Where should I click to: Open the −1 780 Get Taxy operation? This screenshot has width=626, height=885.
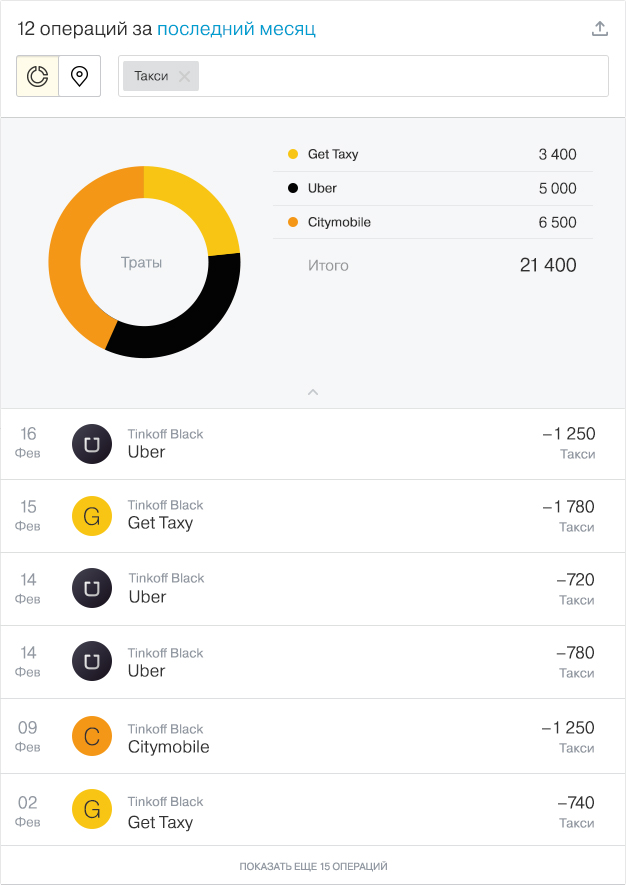click(x=313, y=516)
